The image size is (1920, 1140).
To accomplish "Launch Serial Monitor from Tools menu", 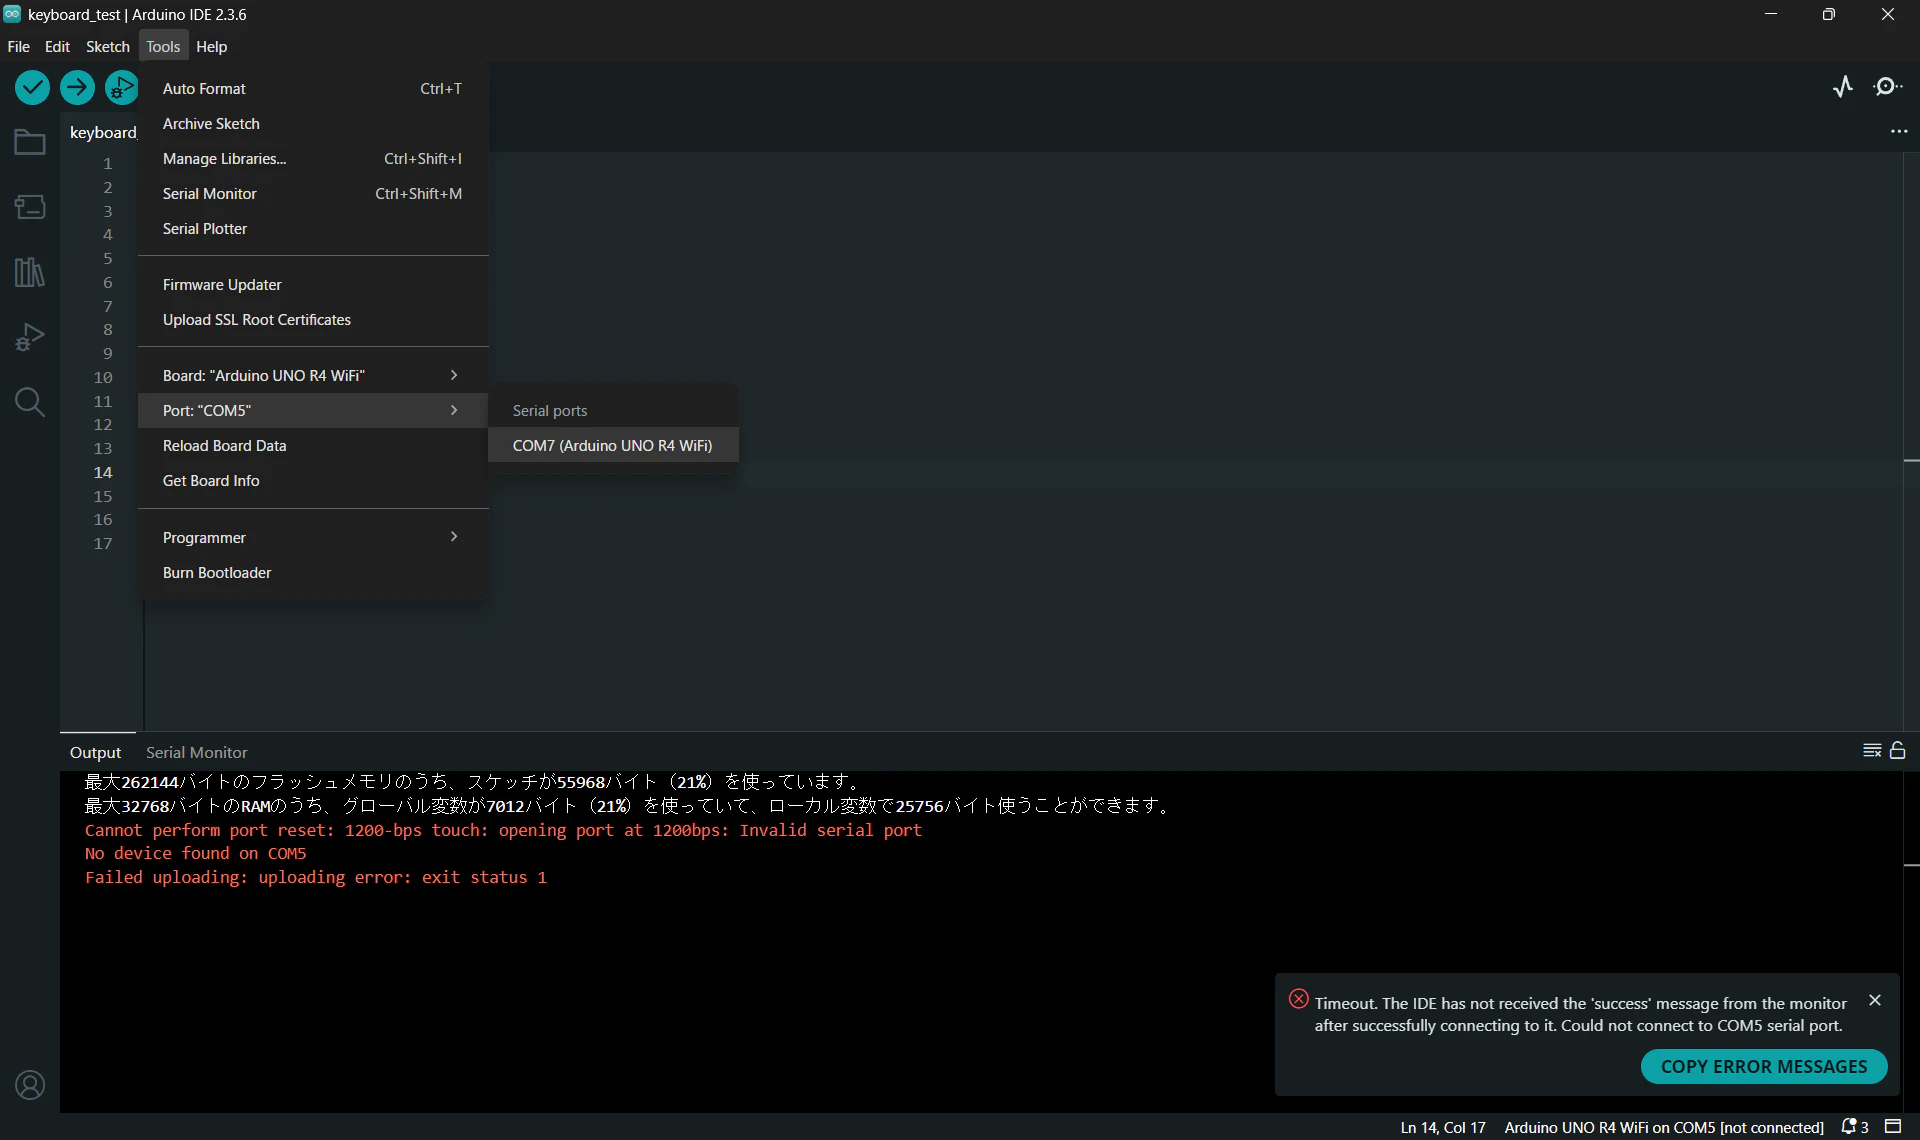I will tap(313, 194).
